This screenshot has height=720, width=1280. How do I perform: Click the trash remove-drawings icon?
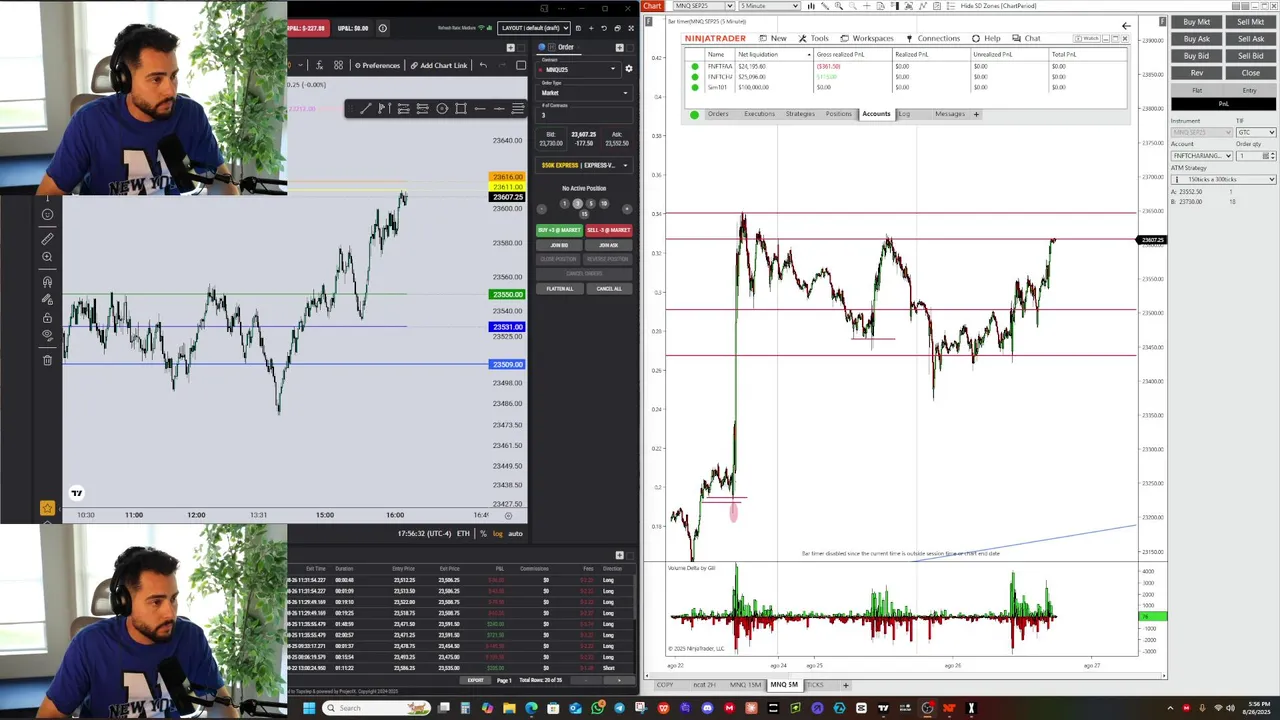coord(47,360)
